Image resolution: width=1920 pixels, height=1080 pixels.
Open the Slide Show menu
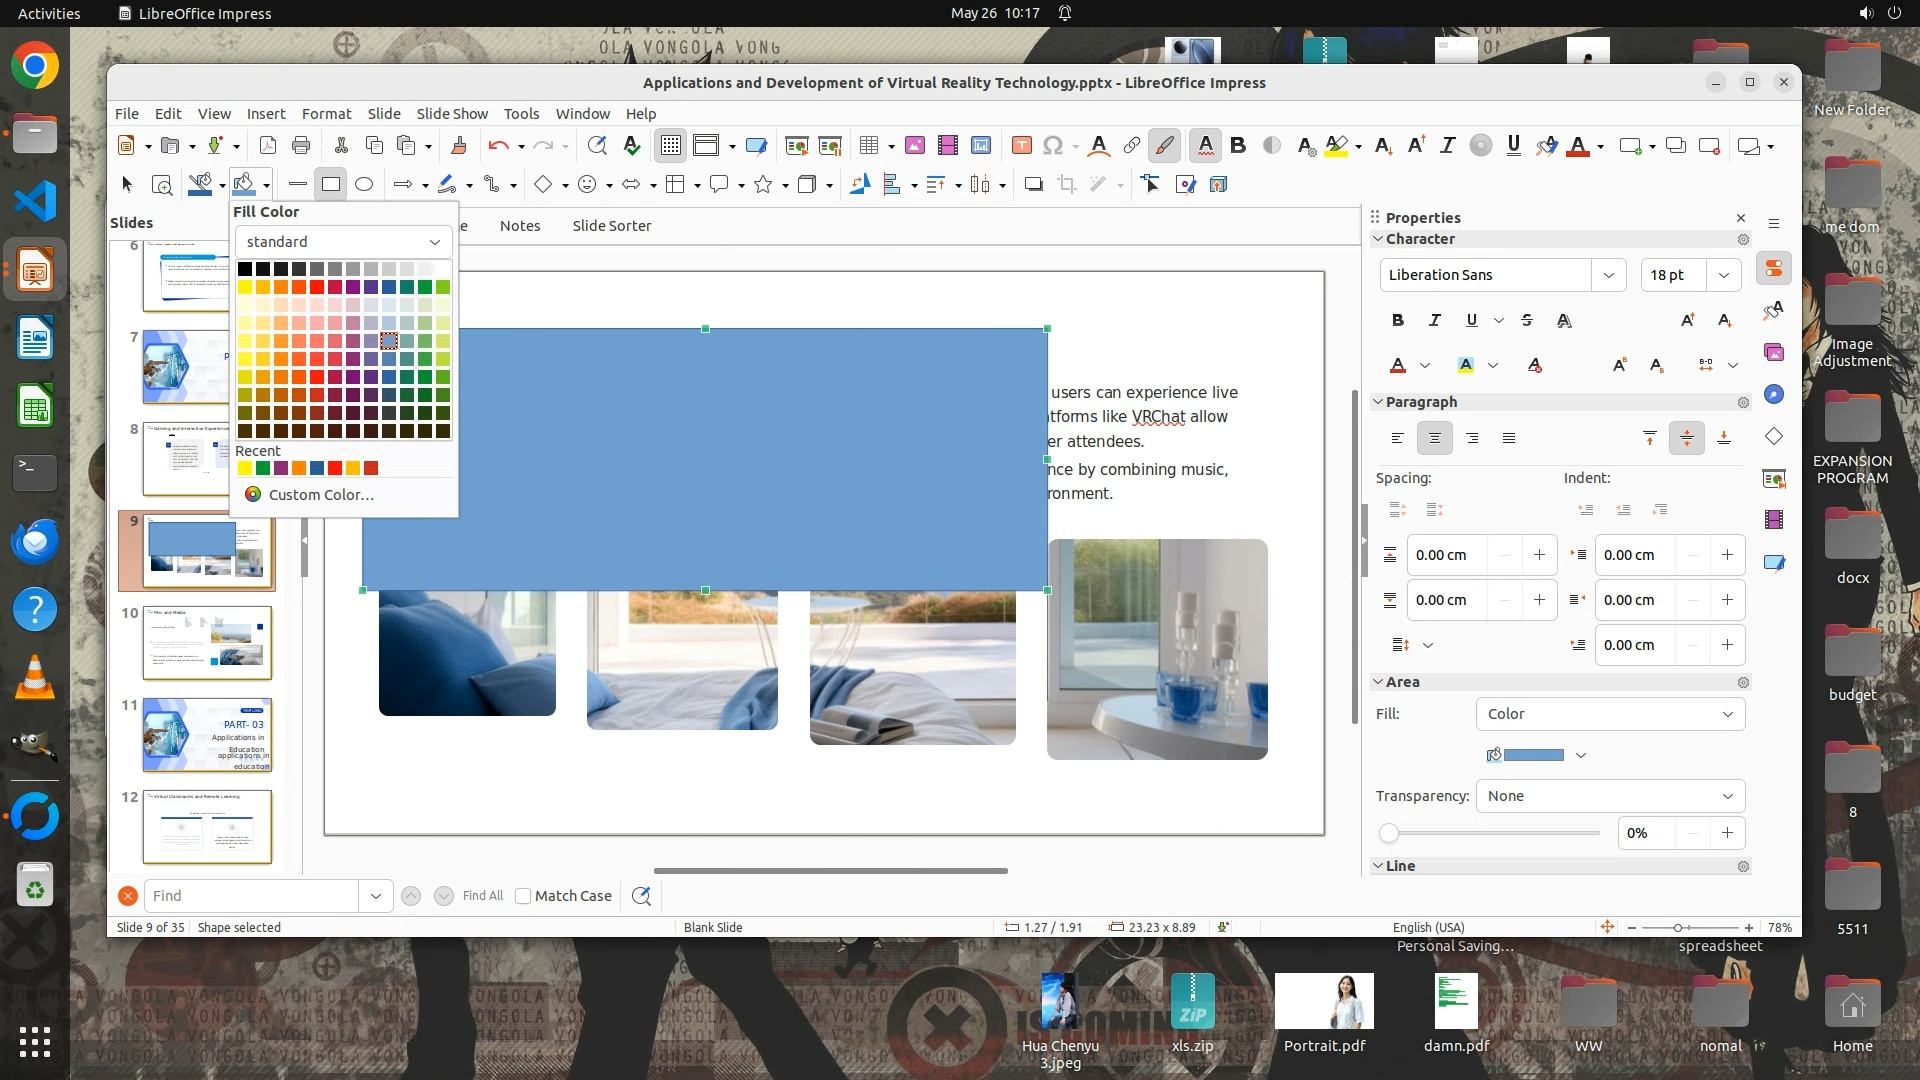[452, 114]
